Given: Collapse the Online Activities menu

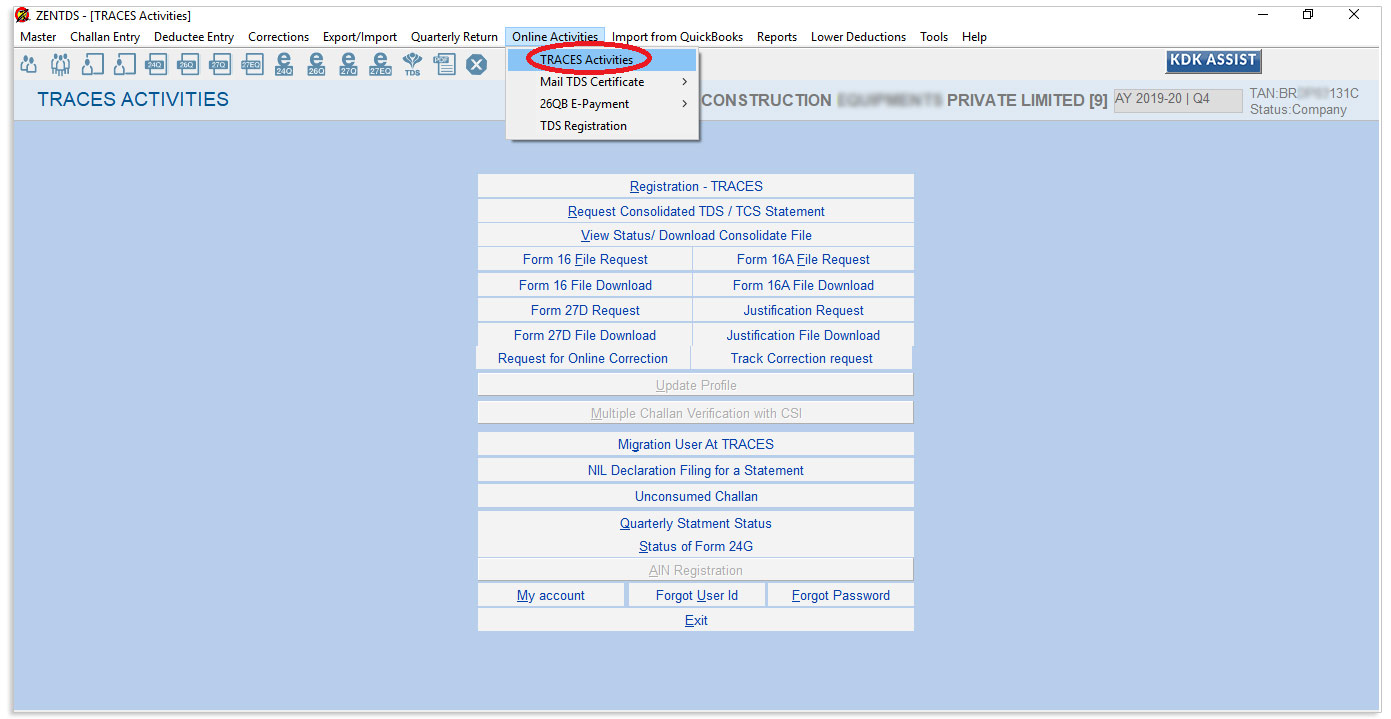Looking at the screenshot, I should pyautogui.click(x=555, y=37).
